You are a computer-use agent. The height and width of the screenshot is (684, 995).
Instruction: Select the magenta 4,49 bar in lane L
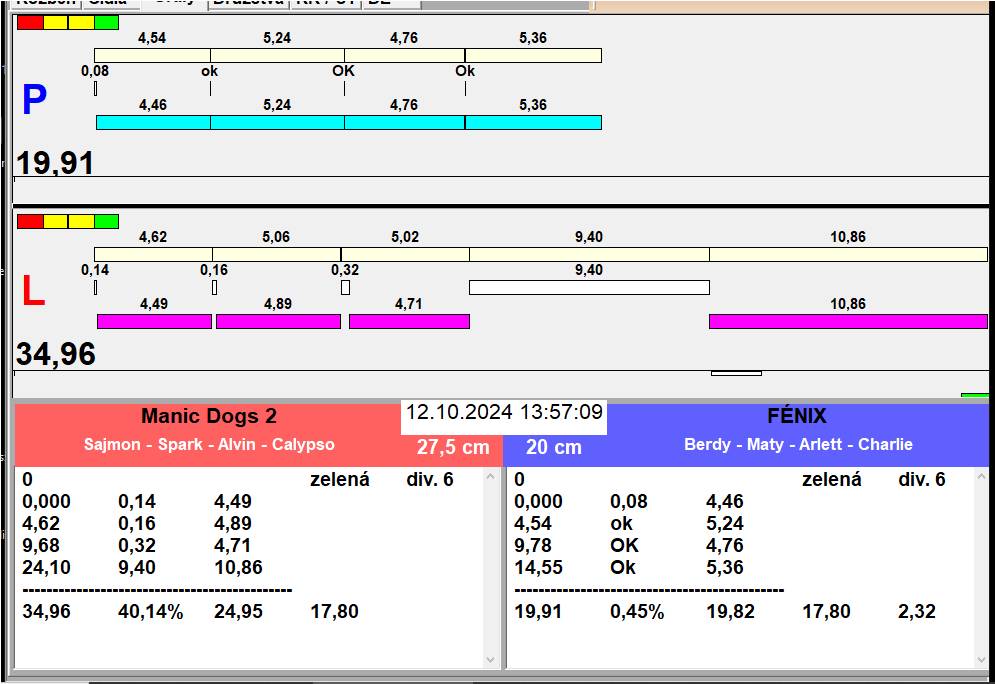tap(154, 321)
